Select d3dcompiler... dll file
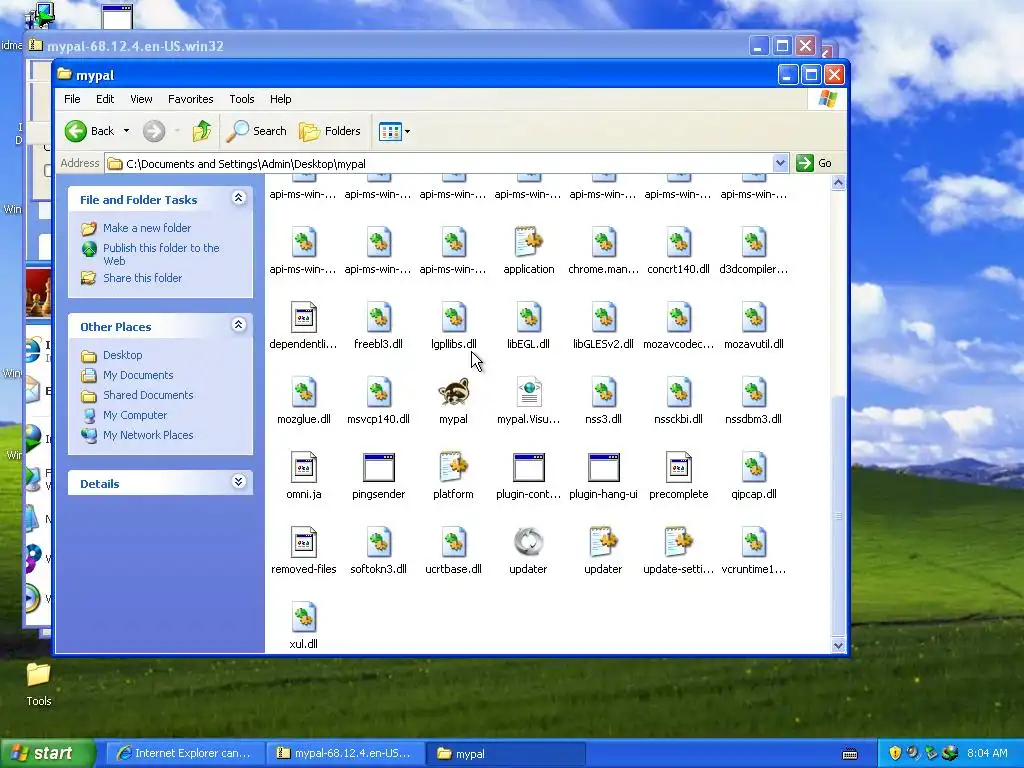Viewport: 1024px width, 768px height. [754, 242]
